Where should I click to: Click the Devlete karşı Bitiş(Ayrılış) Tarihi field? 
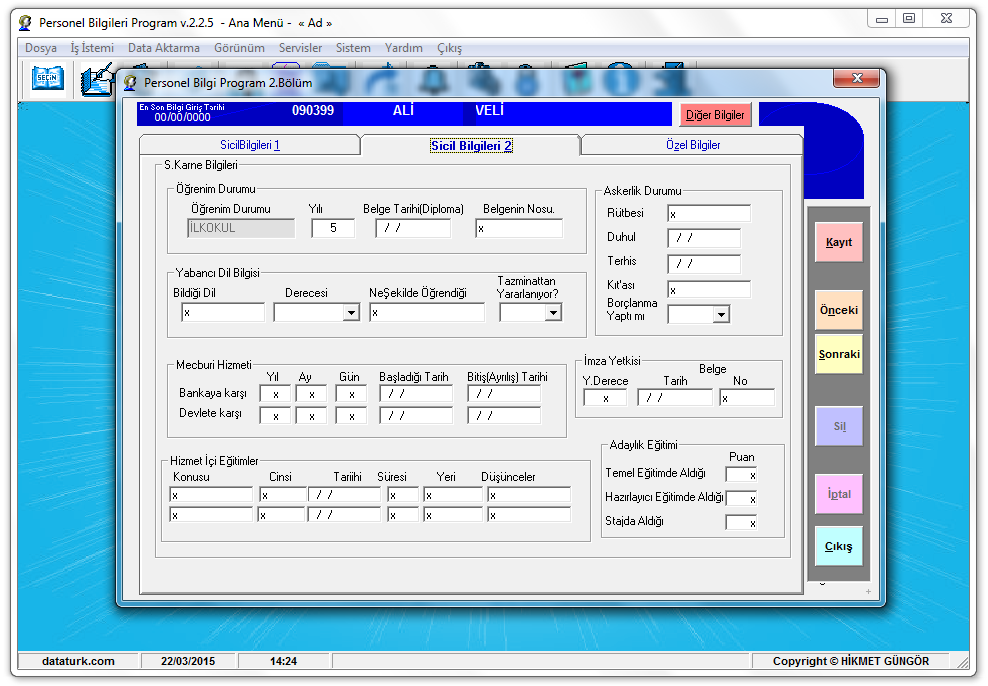coord(504,416)
